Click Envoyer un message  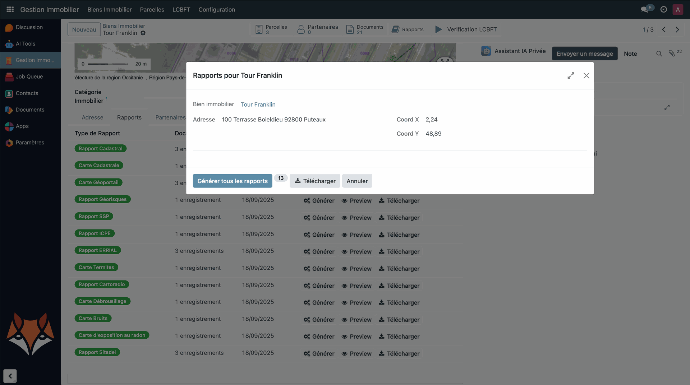[585, 54]
